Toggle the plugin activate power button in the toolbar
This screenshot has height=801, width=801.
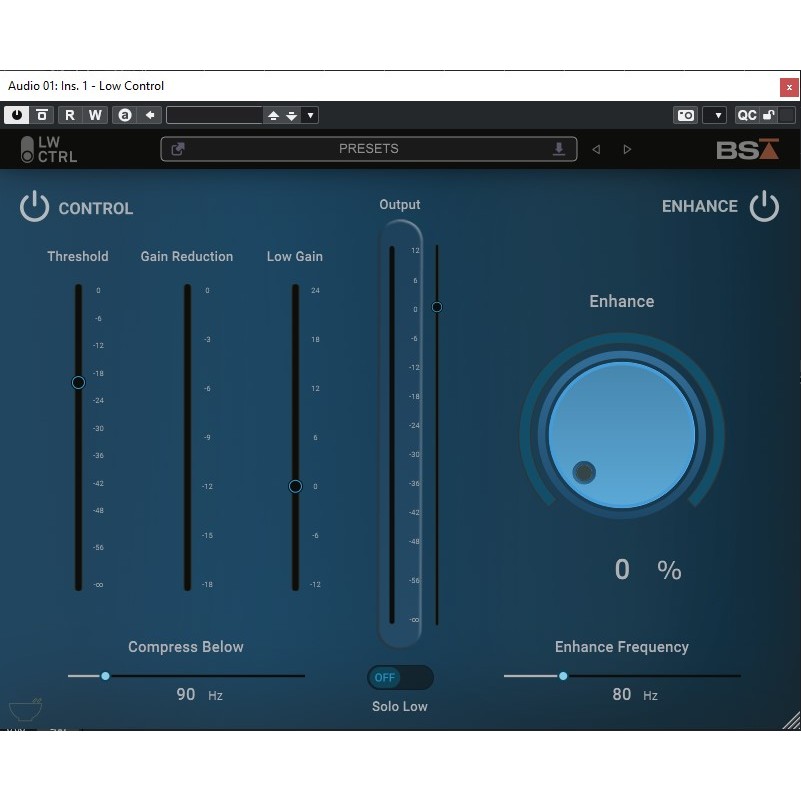tap(17, 115)
